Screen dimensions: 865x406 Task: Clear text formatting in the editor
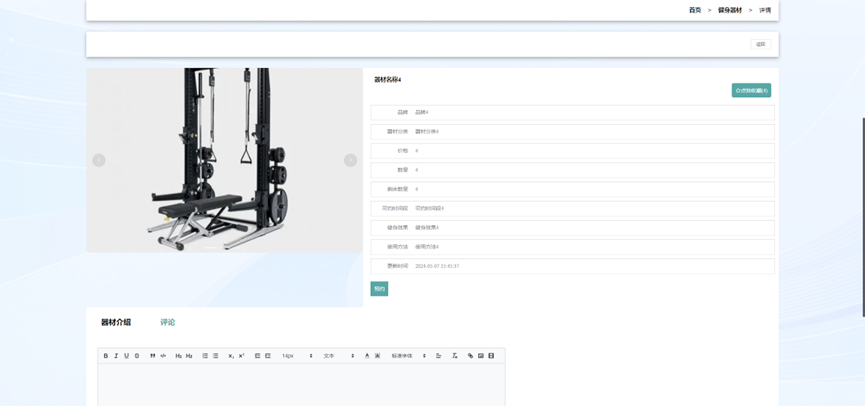click(x=455, y=356)
